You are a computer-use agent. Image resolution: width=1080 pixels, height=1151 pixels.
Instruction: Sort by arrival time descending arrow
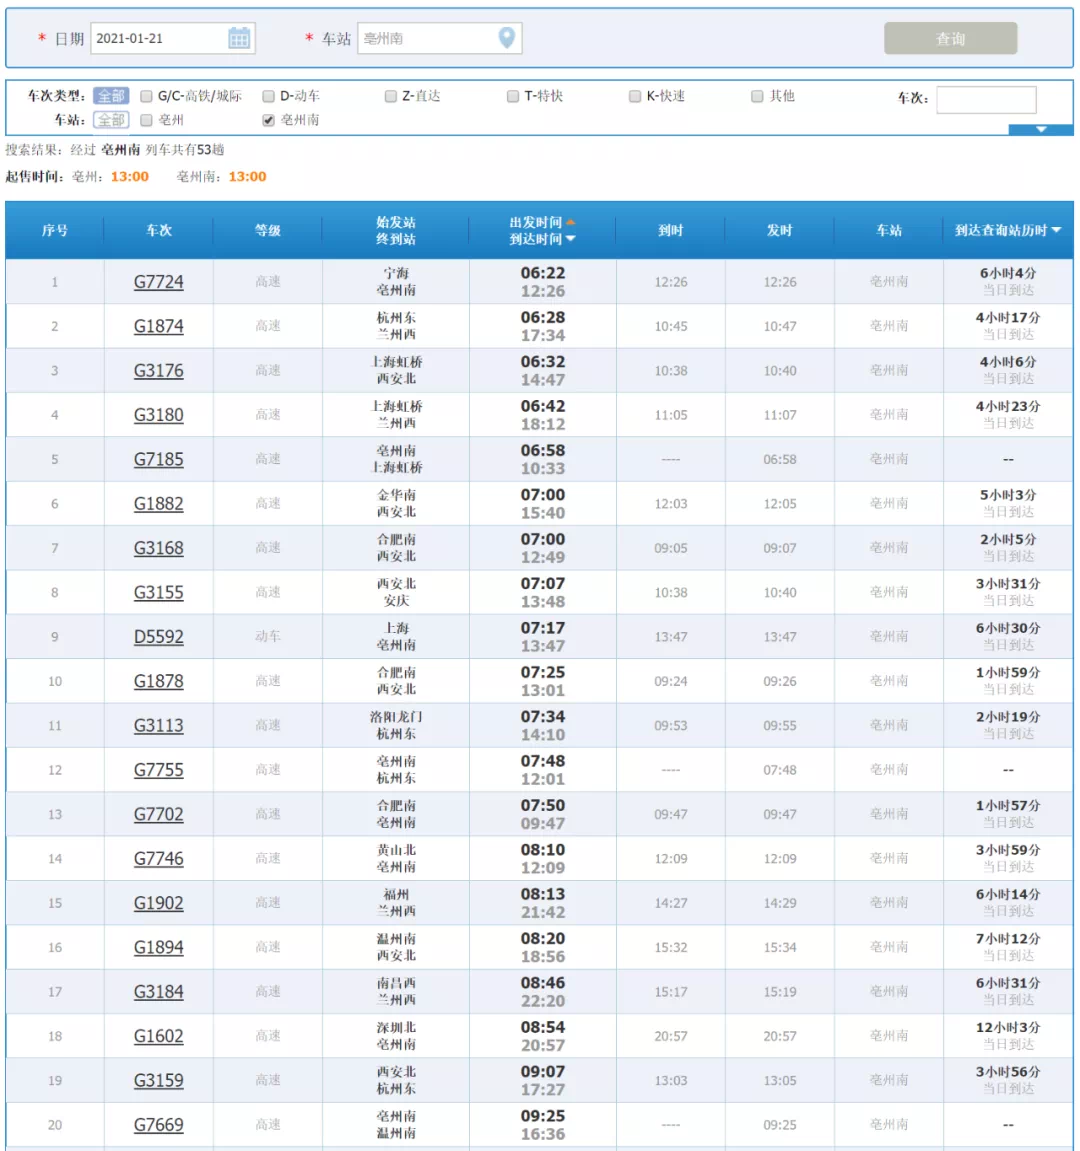[x=570, y=239]
